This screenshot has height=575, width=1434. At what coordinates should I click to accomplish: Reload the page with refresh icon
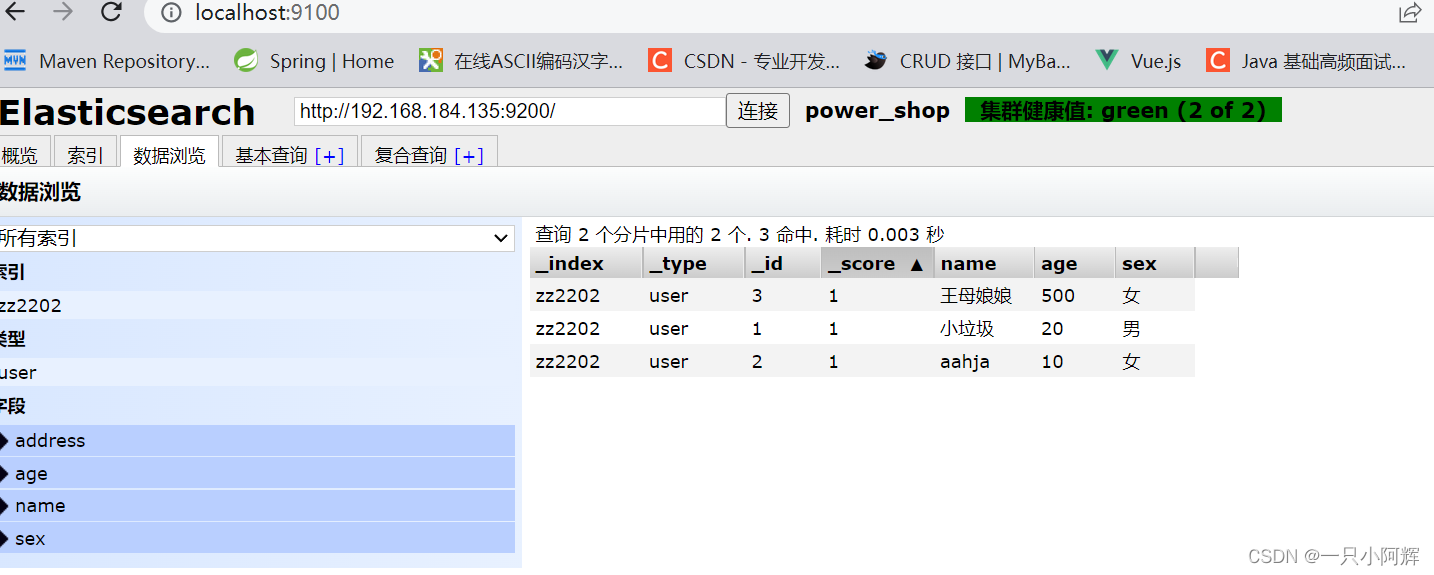click(111, 12)
